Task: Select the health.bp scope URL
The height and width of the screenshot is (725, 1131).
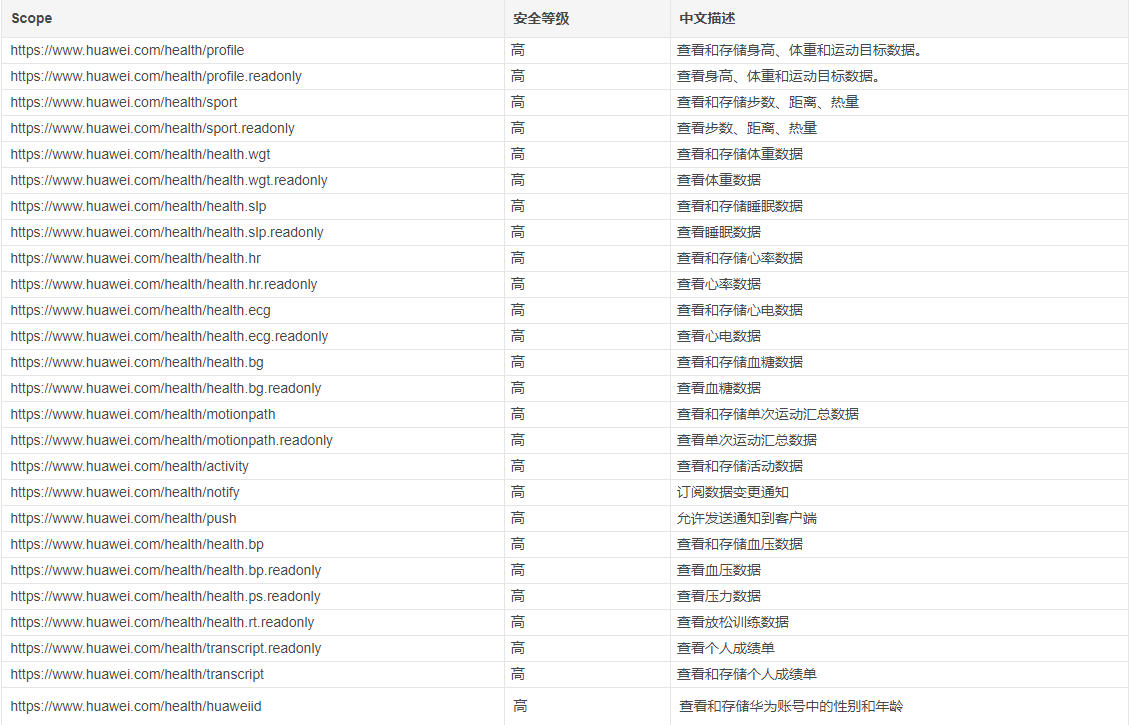Action: point(137,544)
